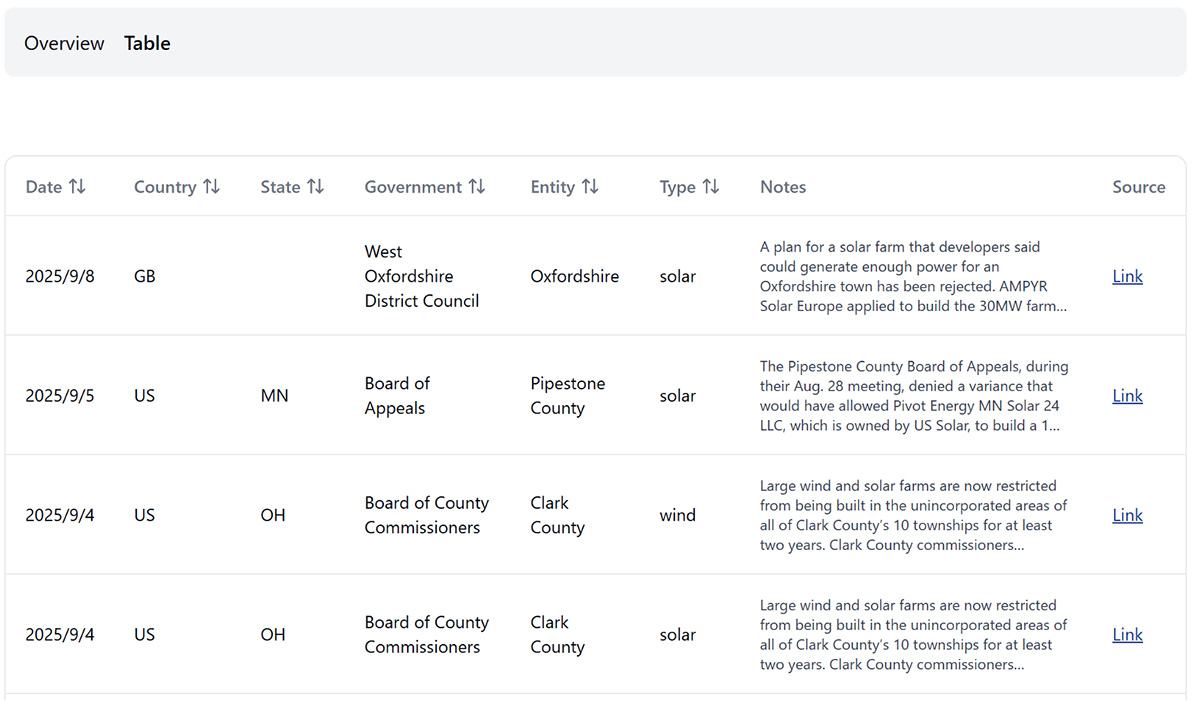Open source Link for West Oxfordshire row
Screen dimensions: 1200x701
tap(1127, 276)
